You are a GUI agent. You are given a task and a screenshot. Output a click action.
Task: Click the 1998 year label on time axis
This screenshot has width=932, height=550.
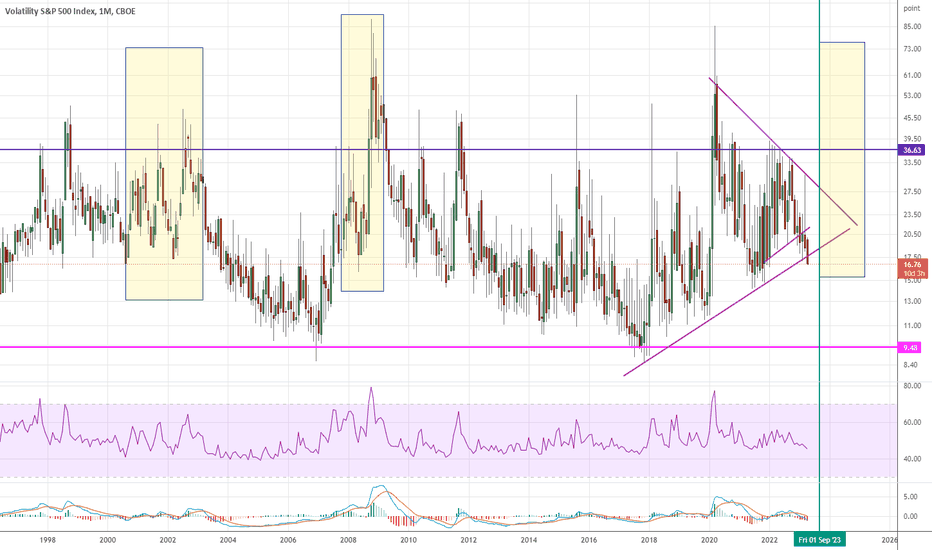[48, 540]
